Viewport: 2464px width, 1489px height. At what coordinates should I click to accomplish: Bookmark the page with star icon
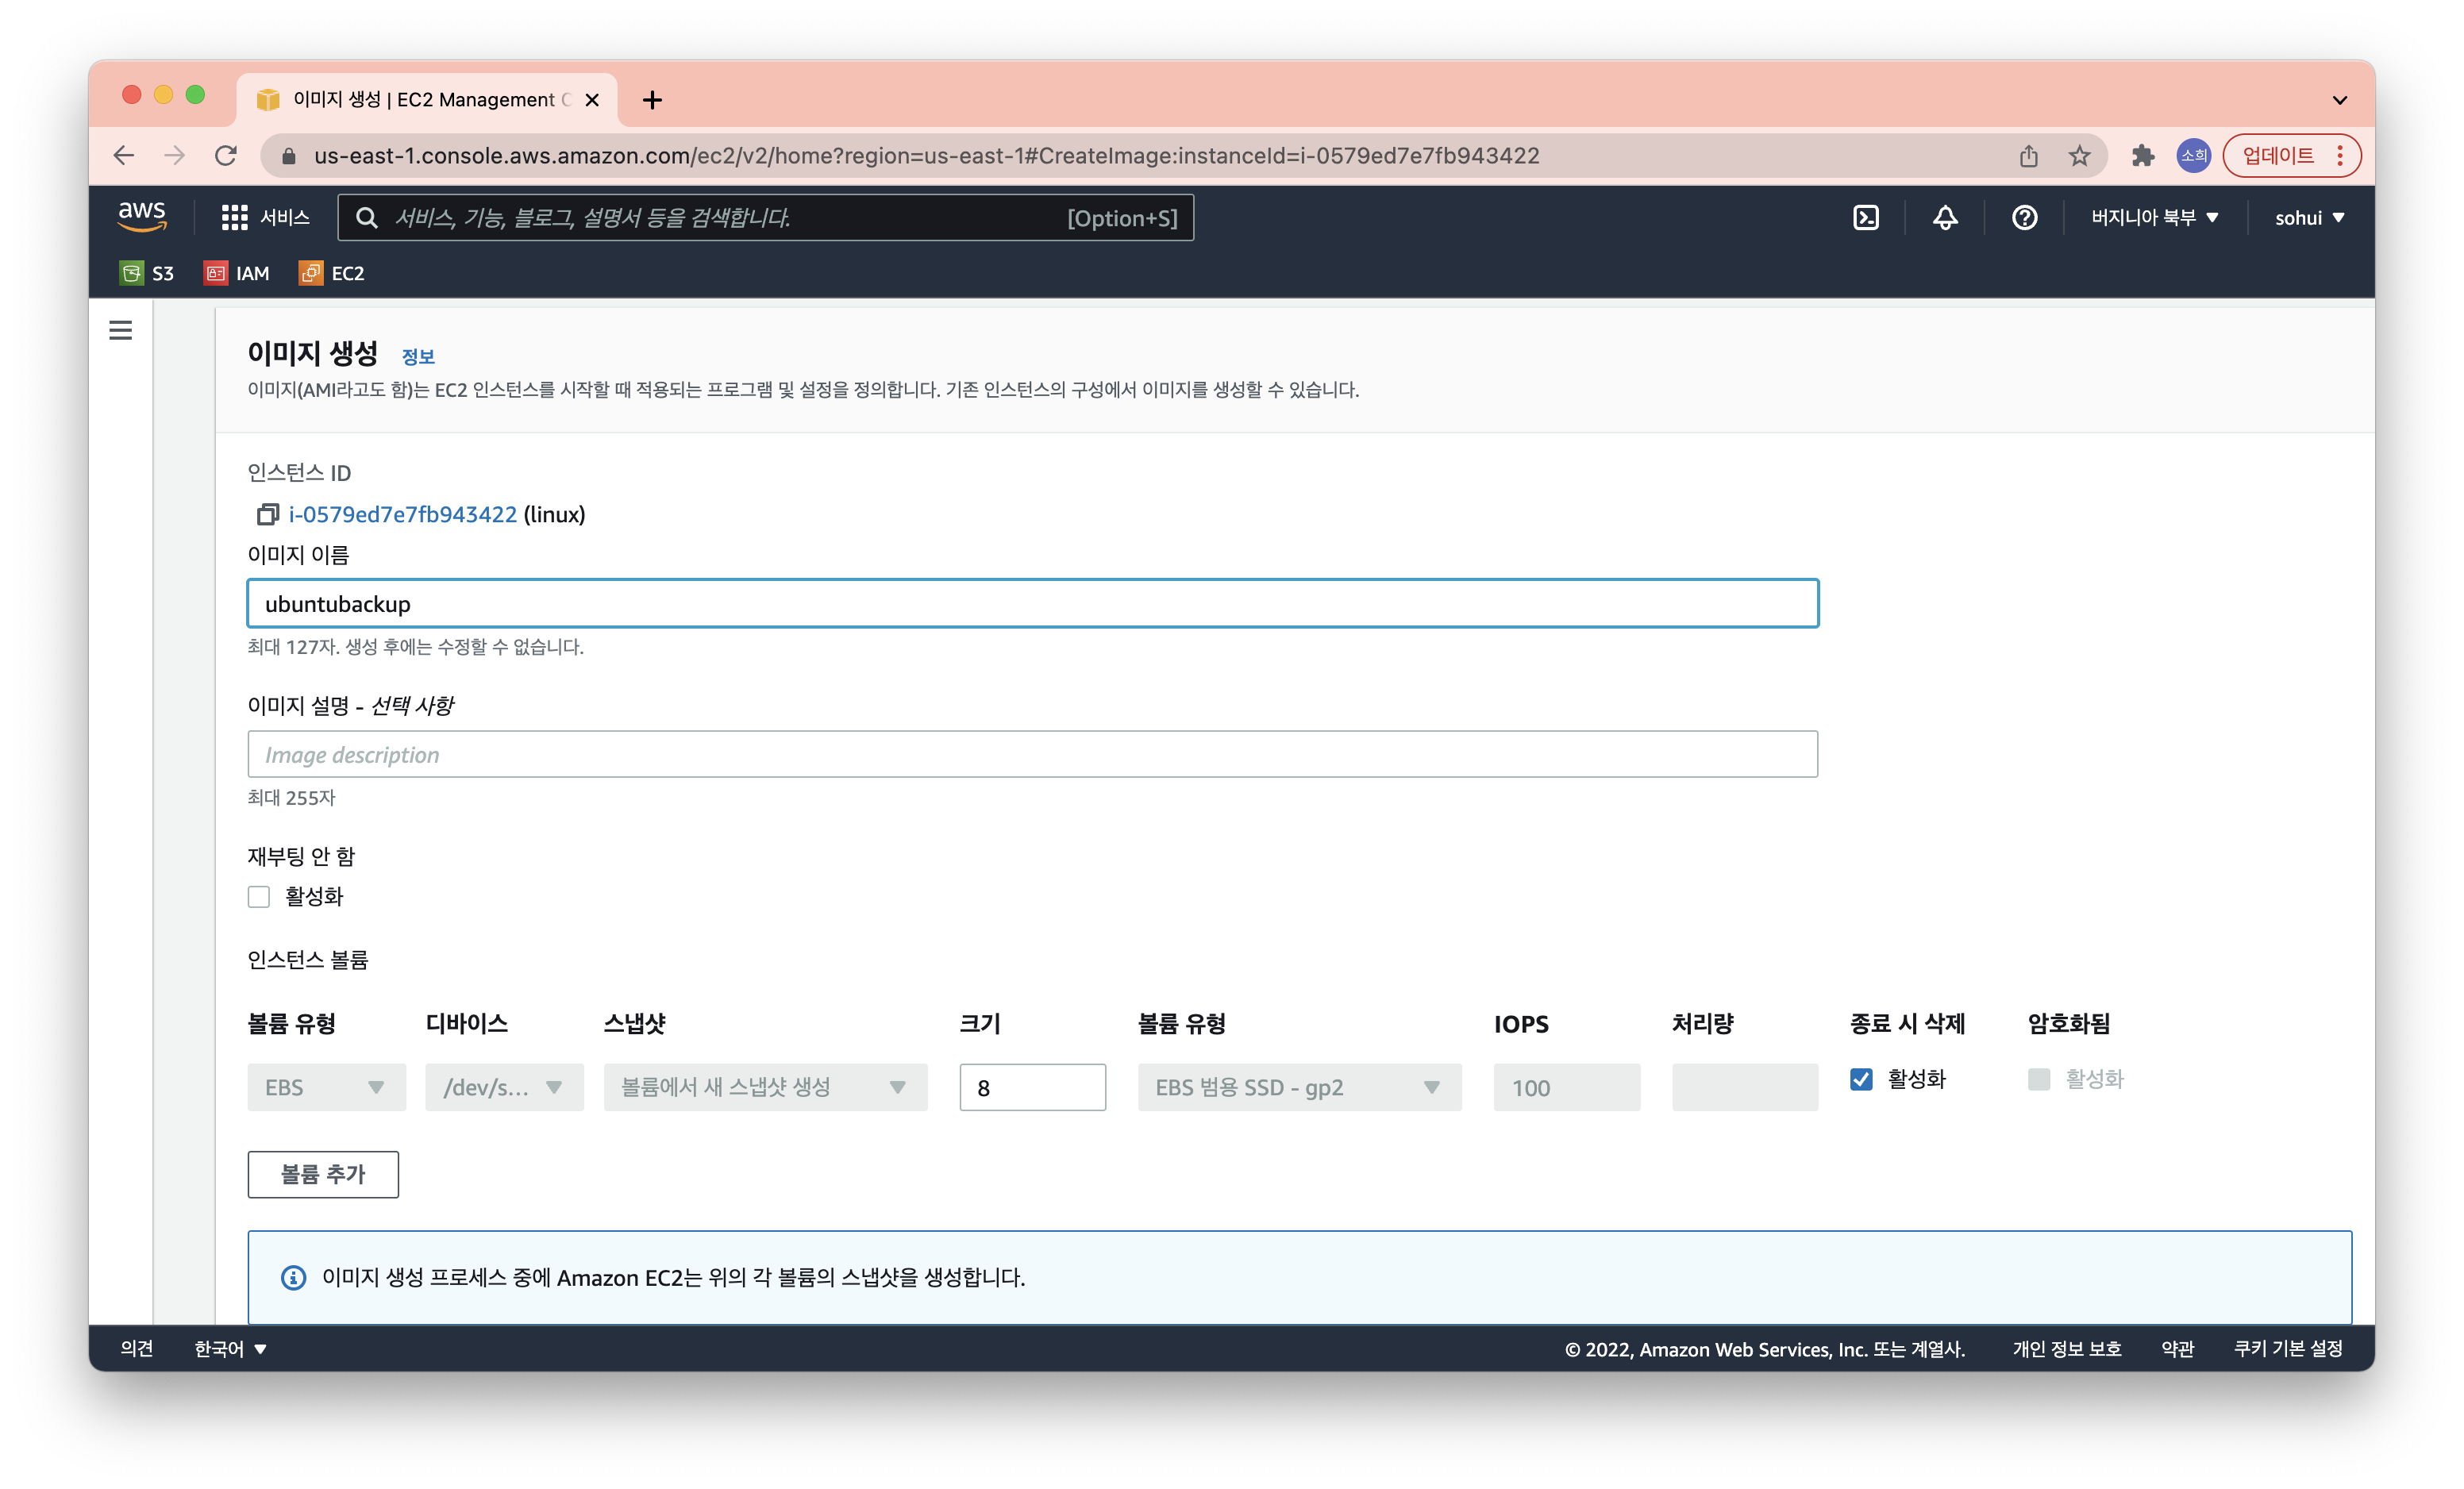tap(2079, 155)
